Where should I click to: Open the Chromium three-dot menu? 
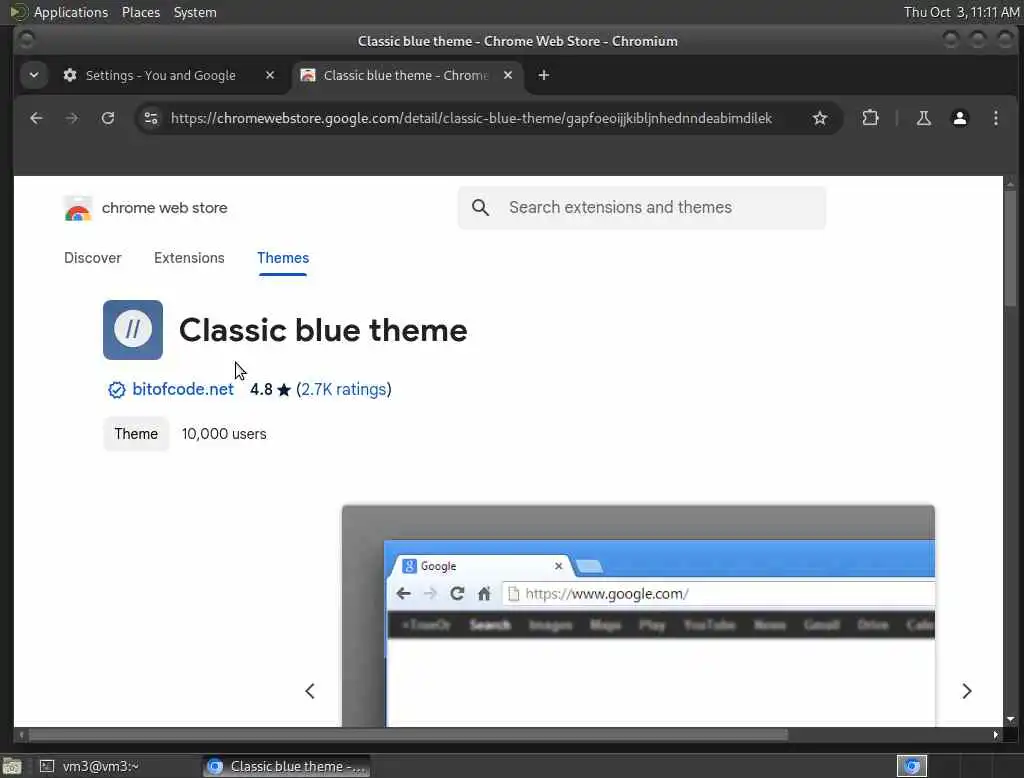[995, 118]
